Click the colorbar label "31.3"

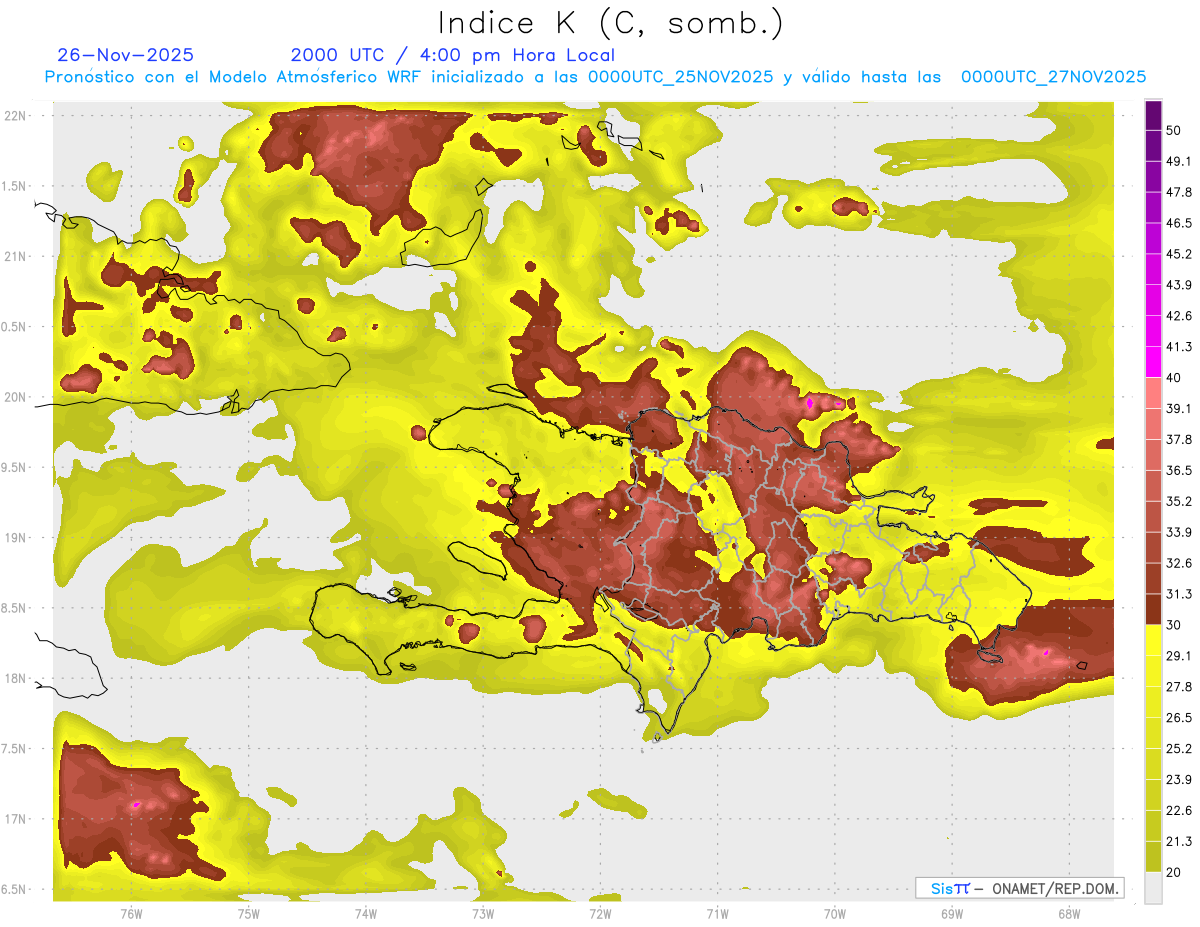1179,594
